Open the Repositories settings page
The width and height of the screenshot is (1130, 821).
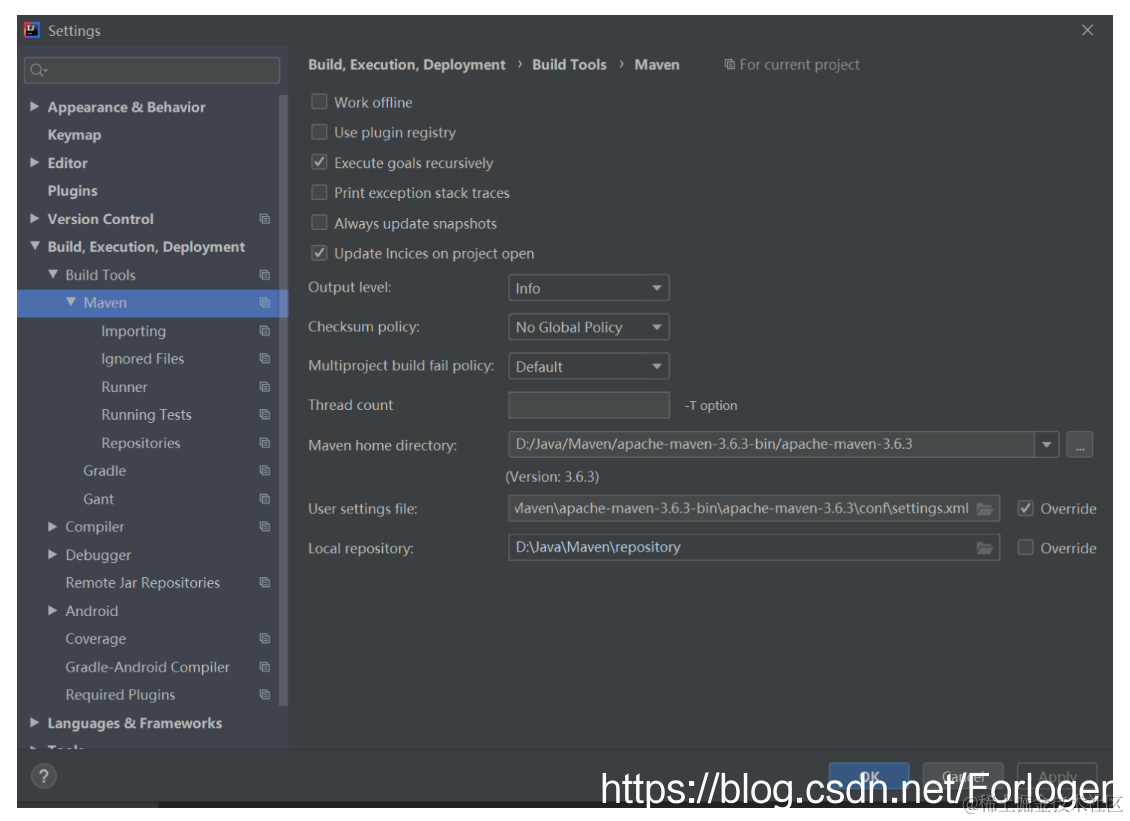(141, 443)
